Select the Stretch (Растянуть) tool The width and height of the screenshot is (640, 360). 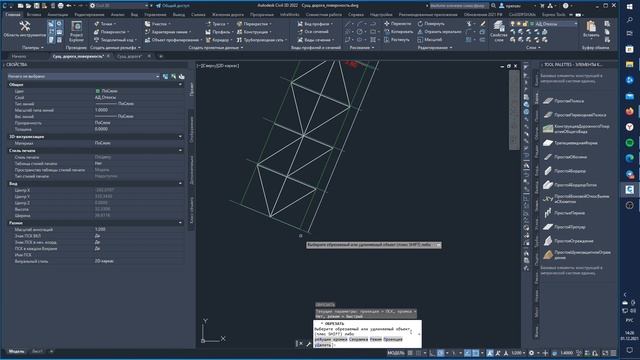397,40
